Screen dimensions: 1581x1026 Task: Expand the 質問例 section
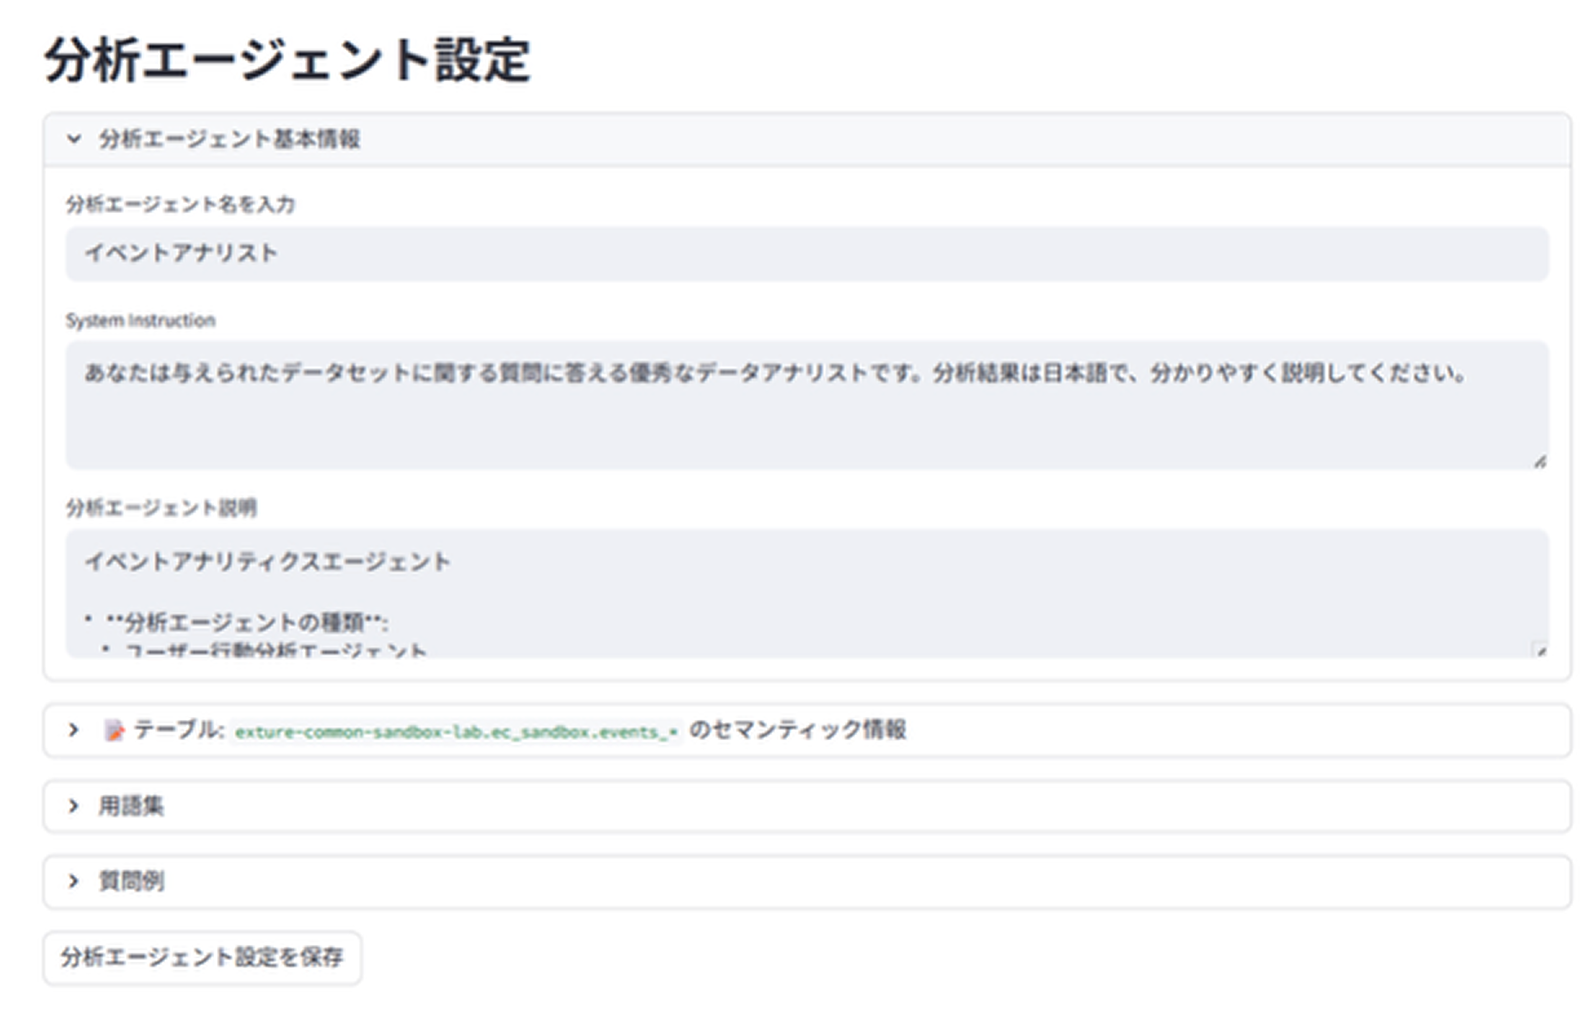click(806, 881)
